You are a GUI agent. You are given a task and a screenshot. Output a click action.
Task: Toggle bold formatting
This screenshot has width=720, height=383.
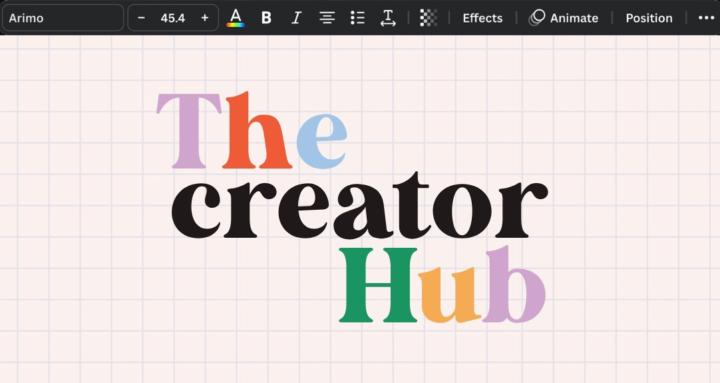click(x=266, y=18)
